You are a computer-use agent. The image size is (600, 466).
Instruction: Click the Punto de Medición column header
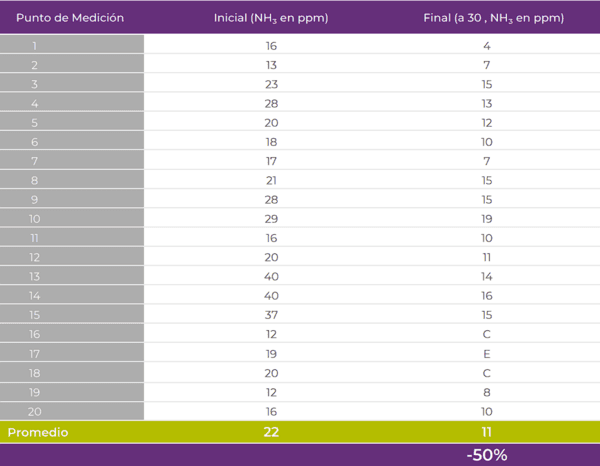tap(70, 18)
